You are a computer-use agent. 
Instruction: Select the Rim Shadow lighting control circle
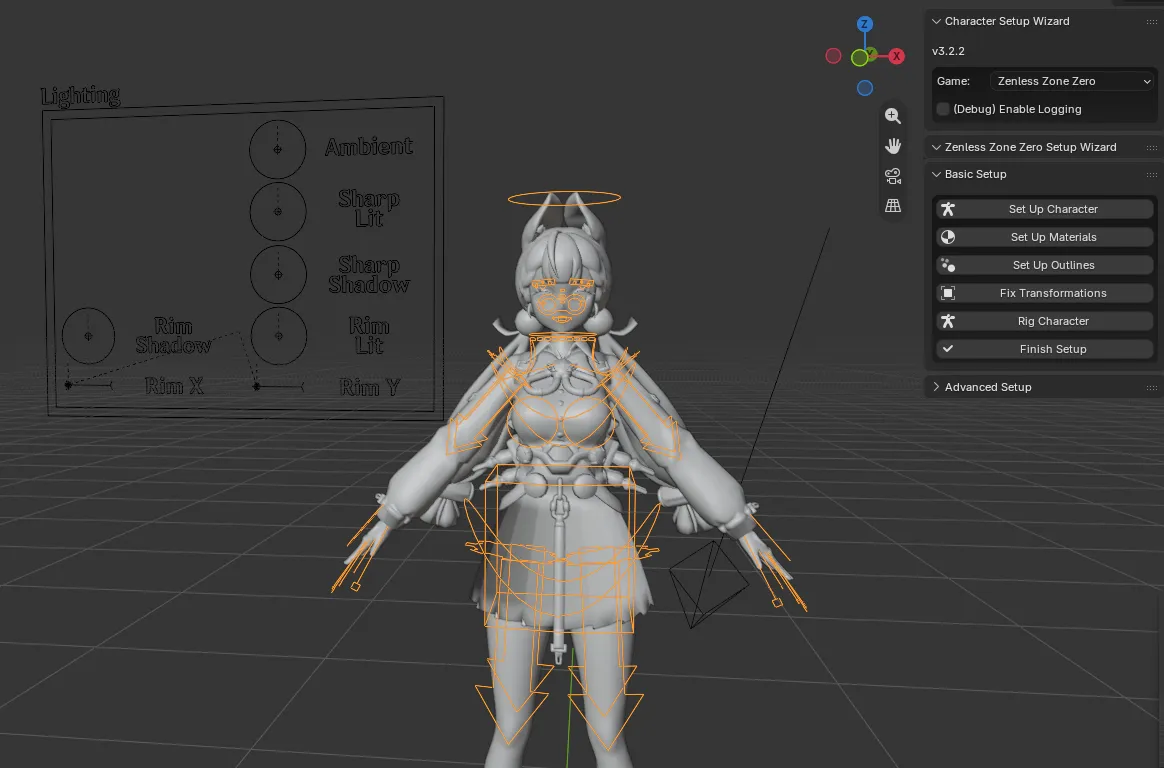(88, 335)
